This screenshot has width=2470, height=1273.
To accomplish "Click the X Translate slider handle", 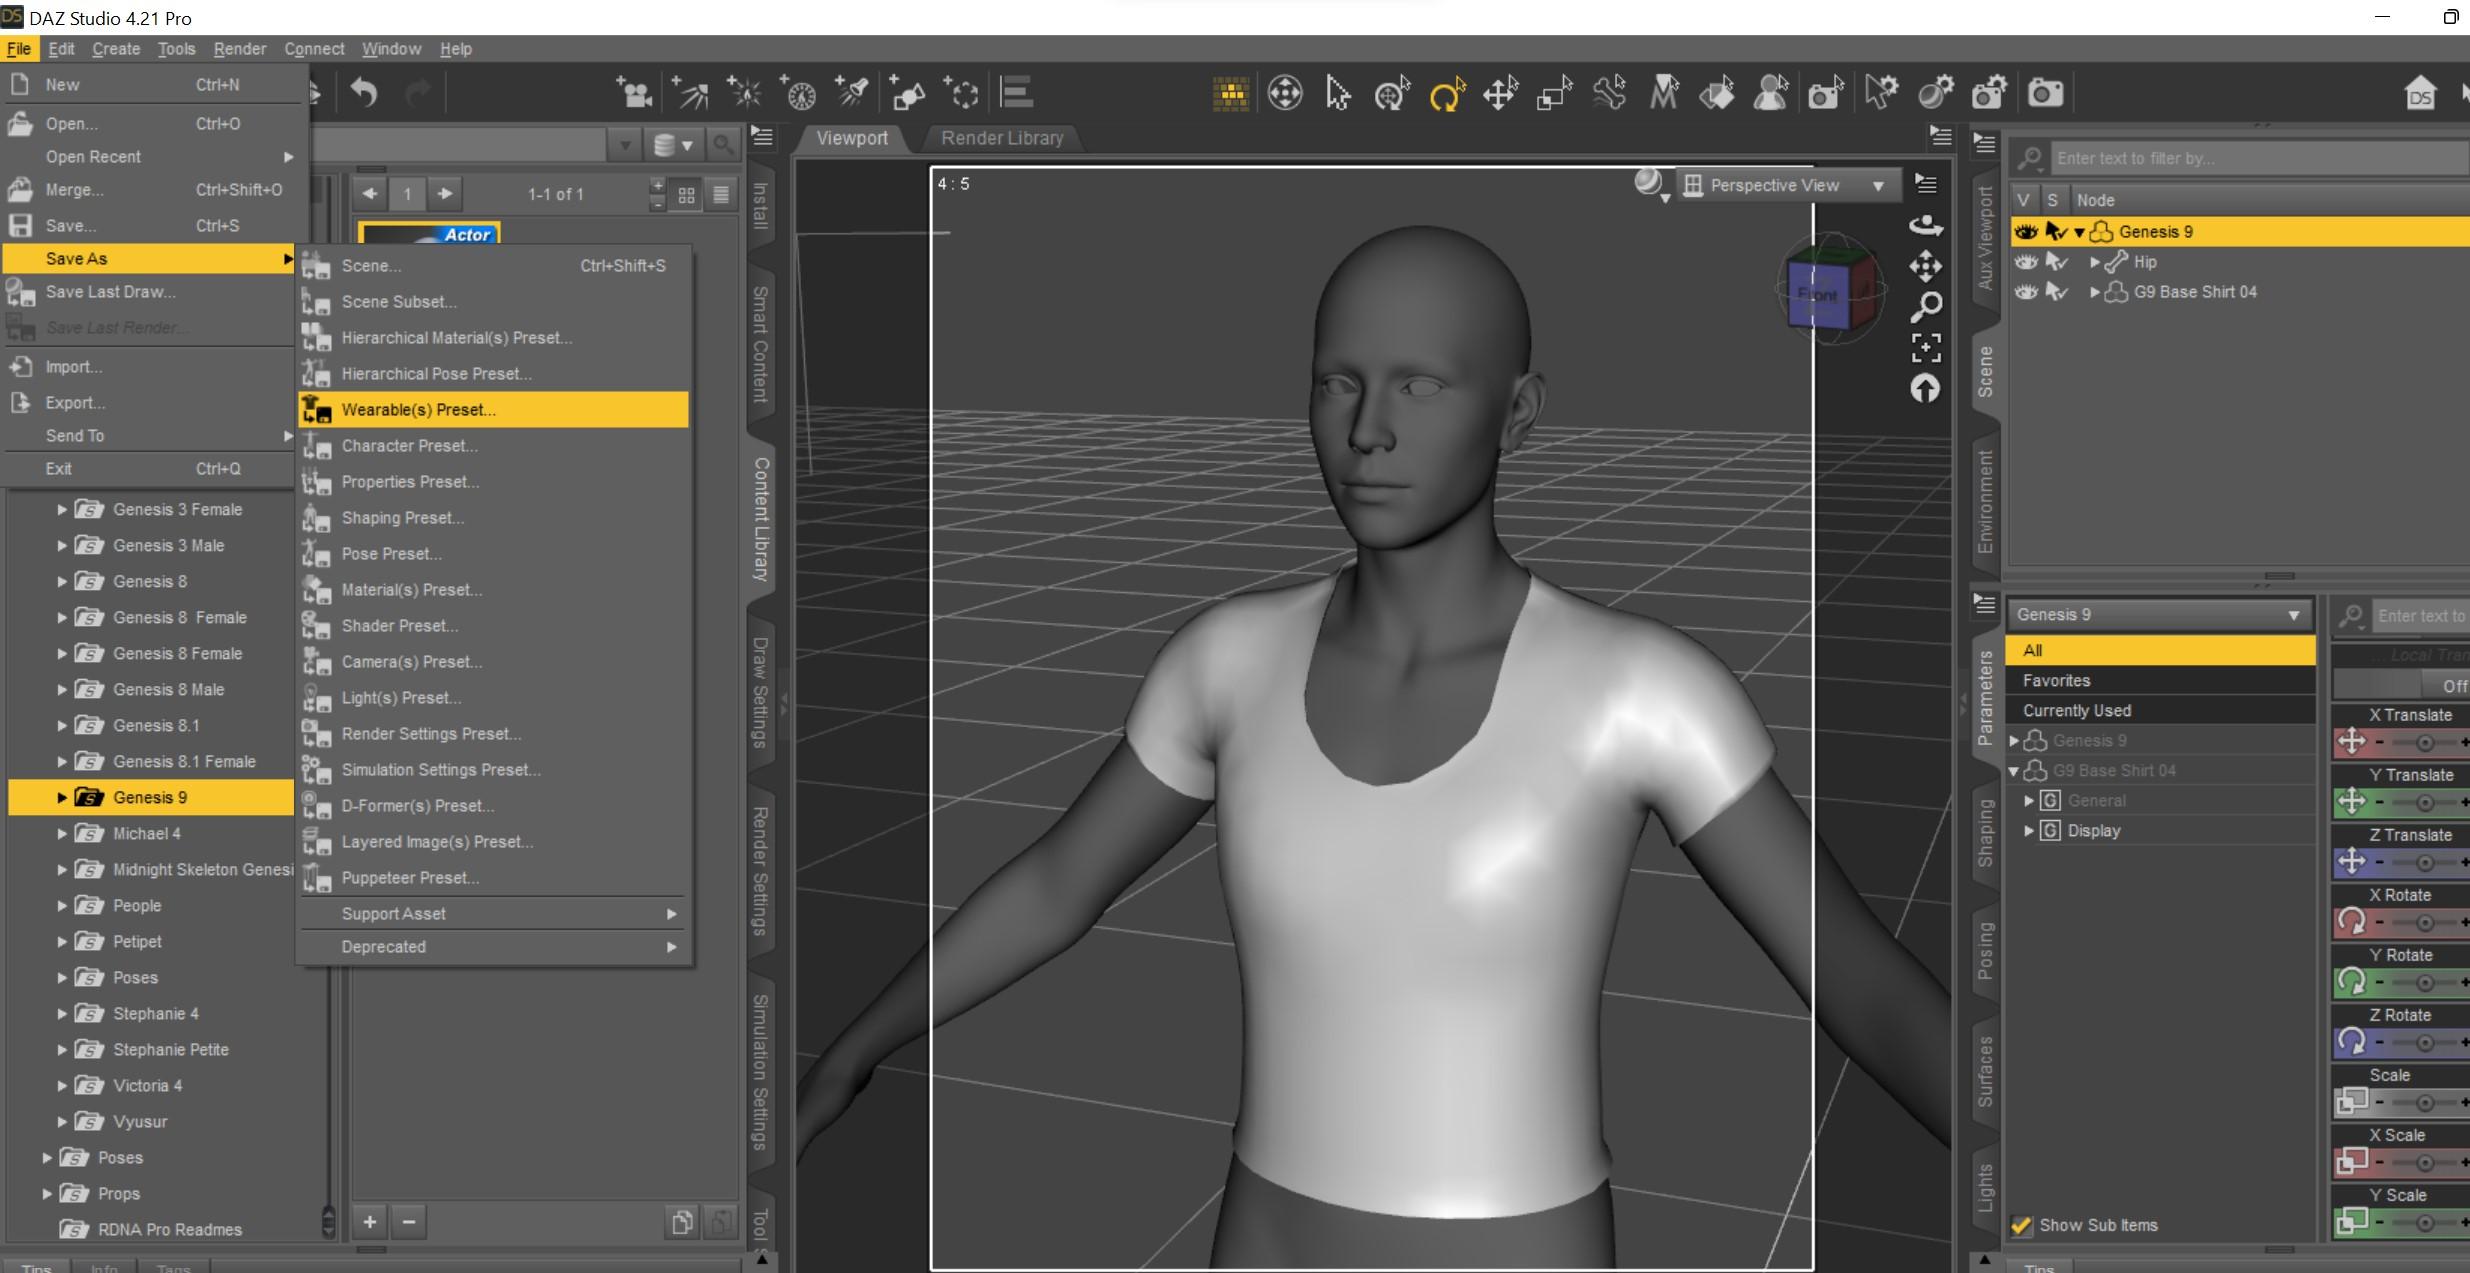I will [2425, 743].
